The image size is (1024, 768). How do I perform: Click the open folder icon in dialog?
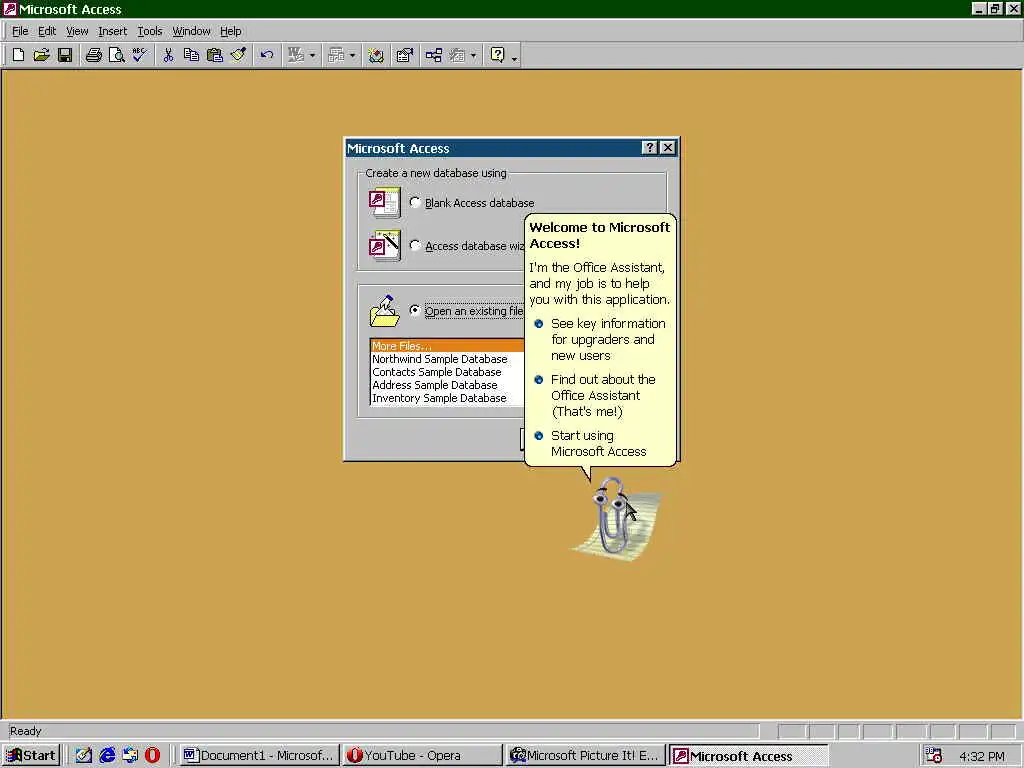click(x=385, y=311)
